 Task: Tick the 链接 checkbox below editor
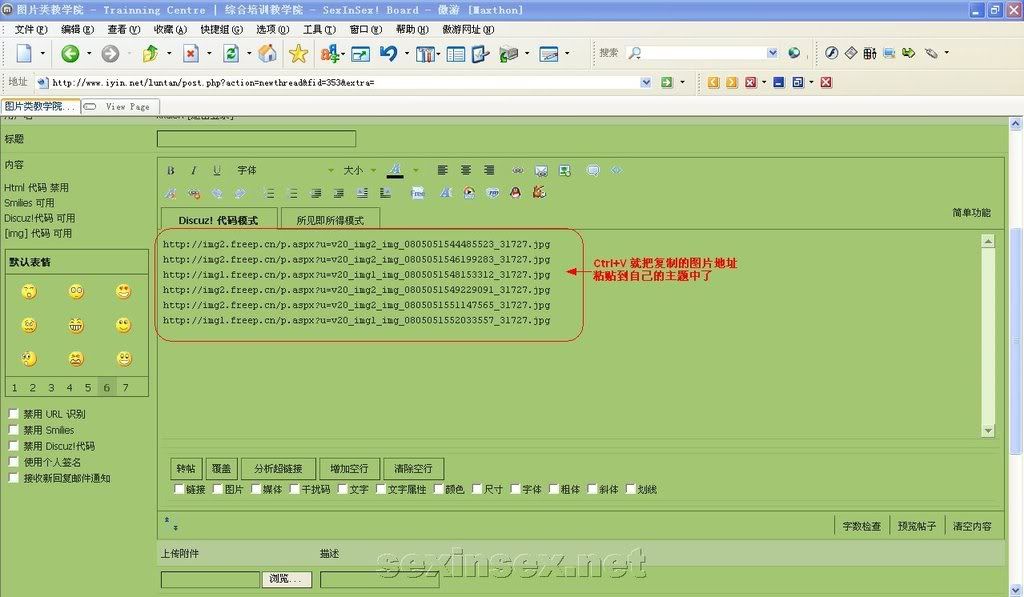[x=179, y=489]
